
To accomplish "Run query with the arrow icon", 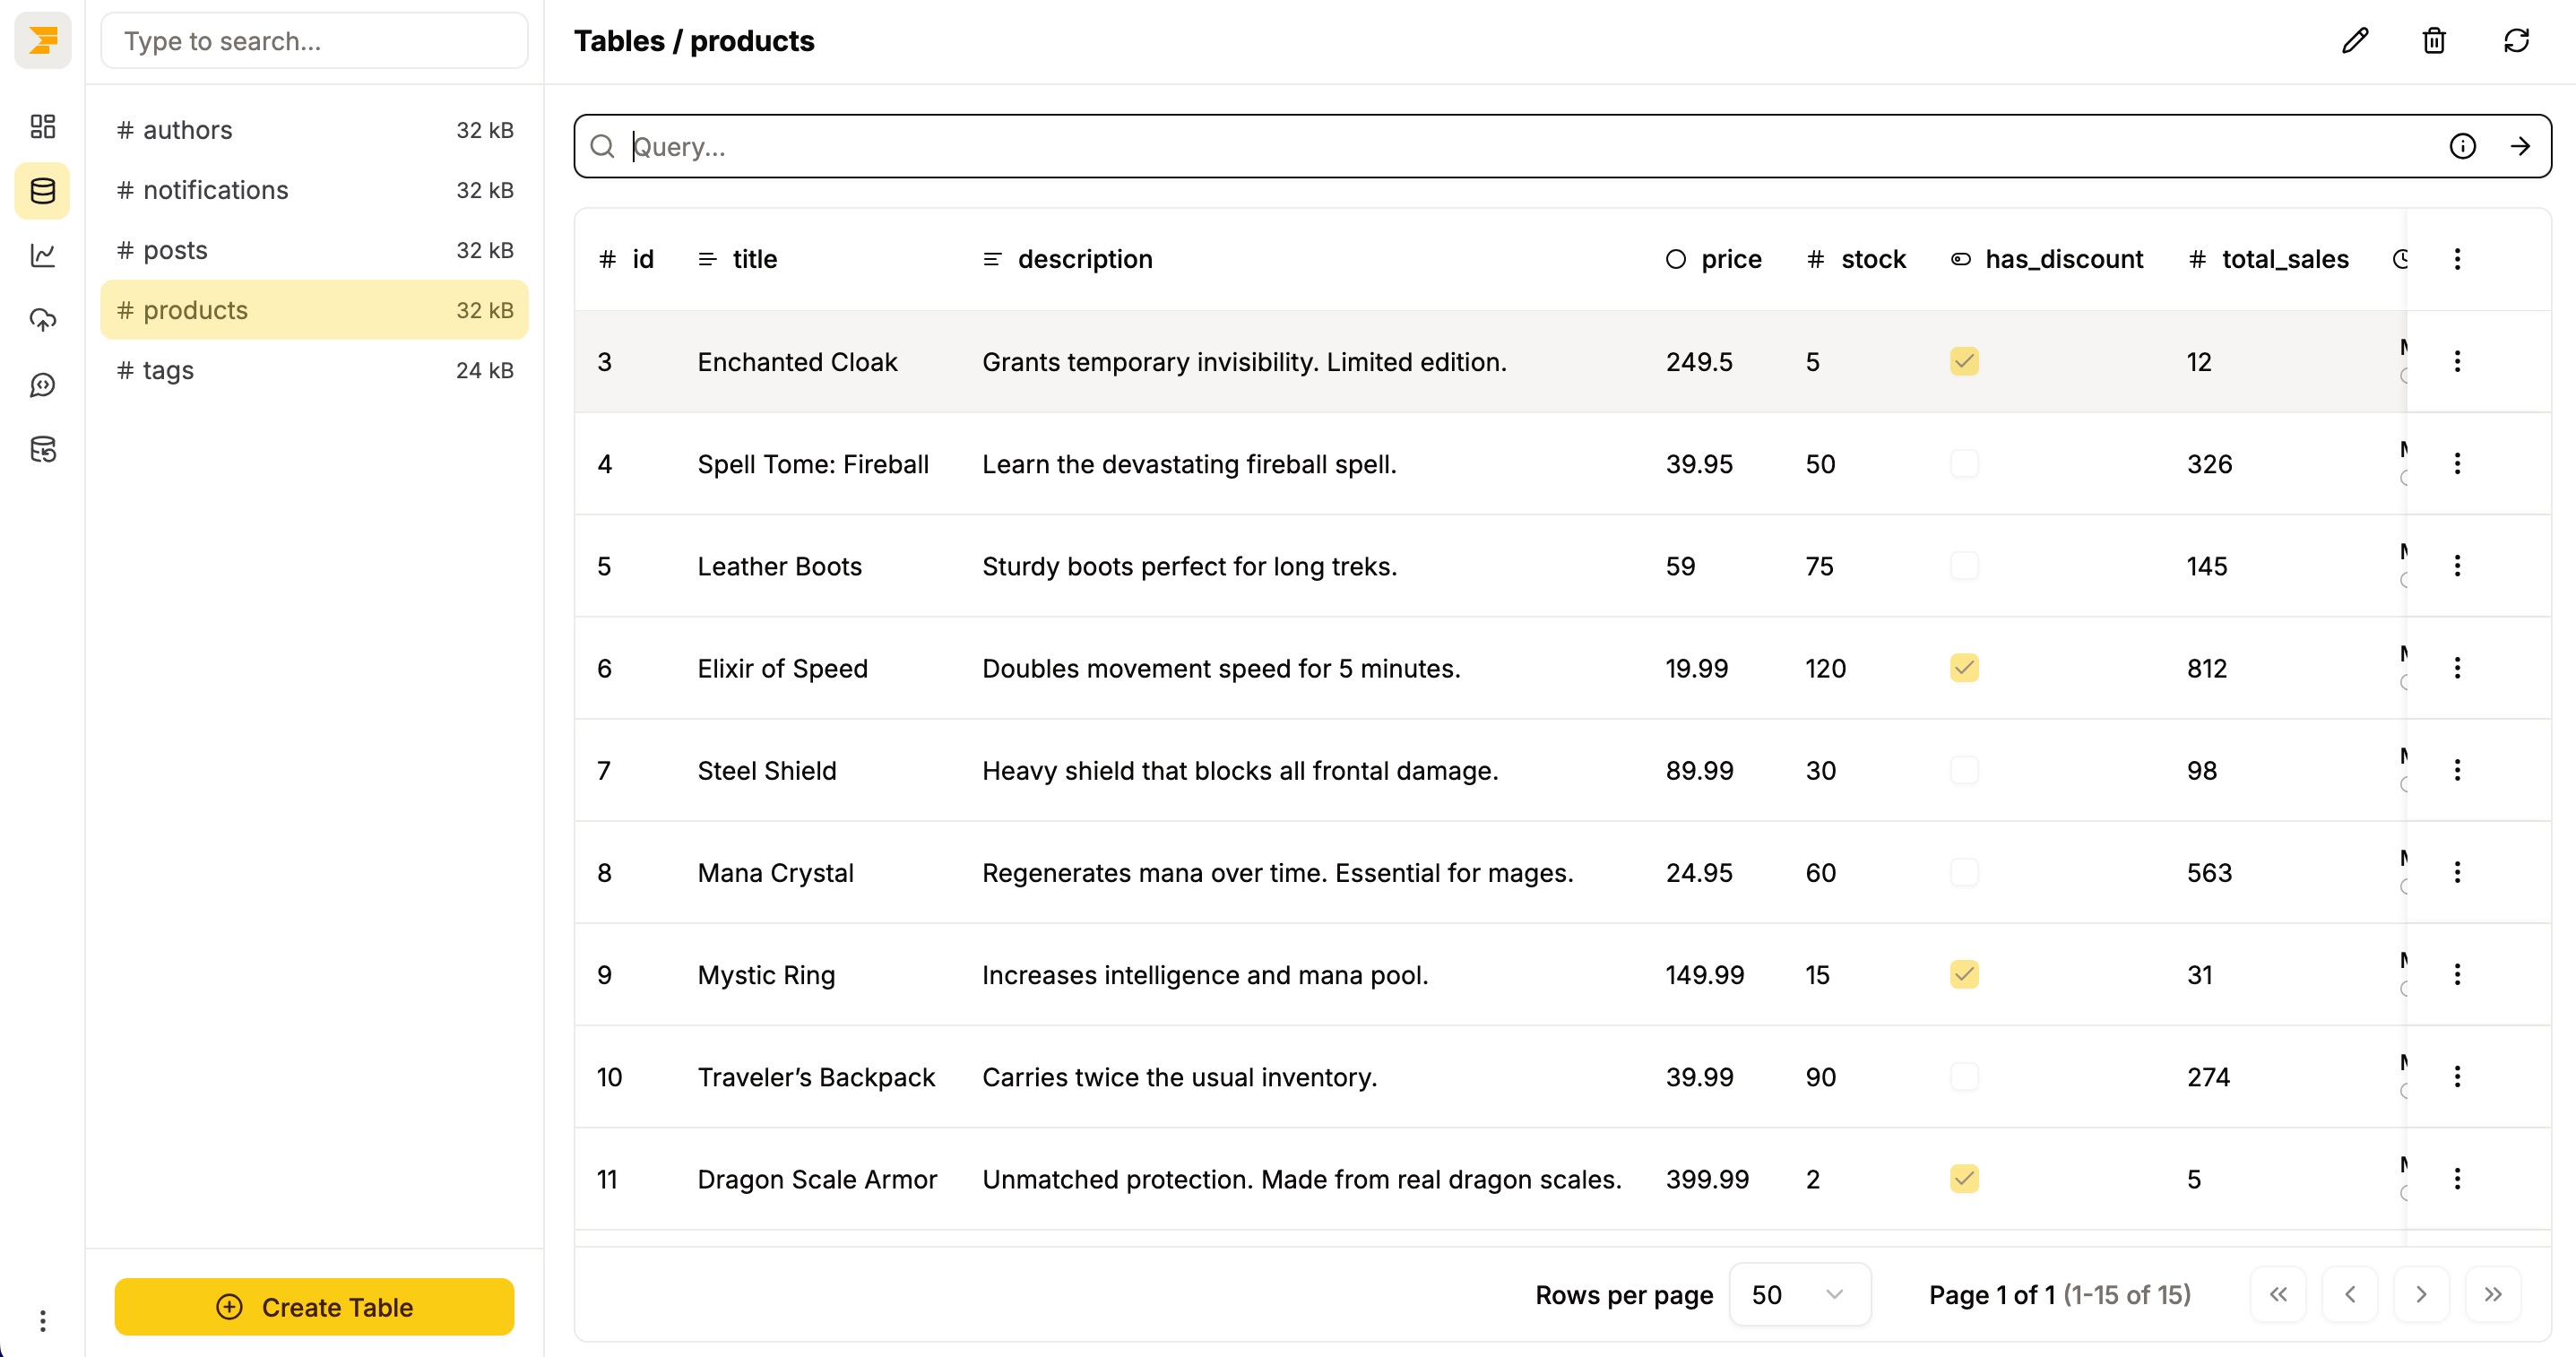I will pyautogui.click(x=2520, y=146).
